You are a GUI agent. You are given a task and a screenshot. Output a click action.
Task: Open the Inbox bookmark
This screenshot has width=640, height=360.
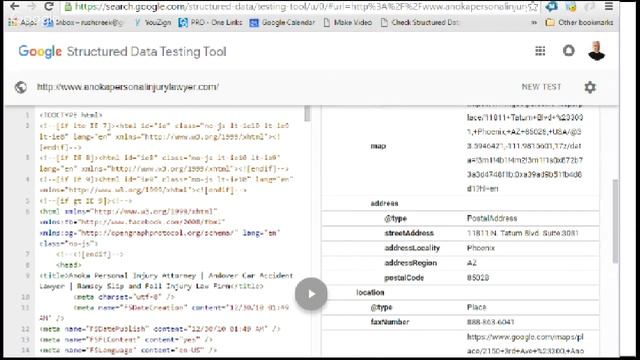click(x=84, y=22)
